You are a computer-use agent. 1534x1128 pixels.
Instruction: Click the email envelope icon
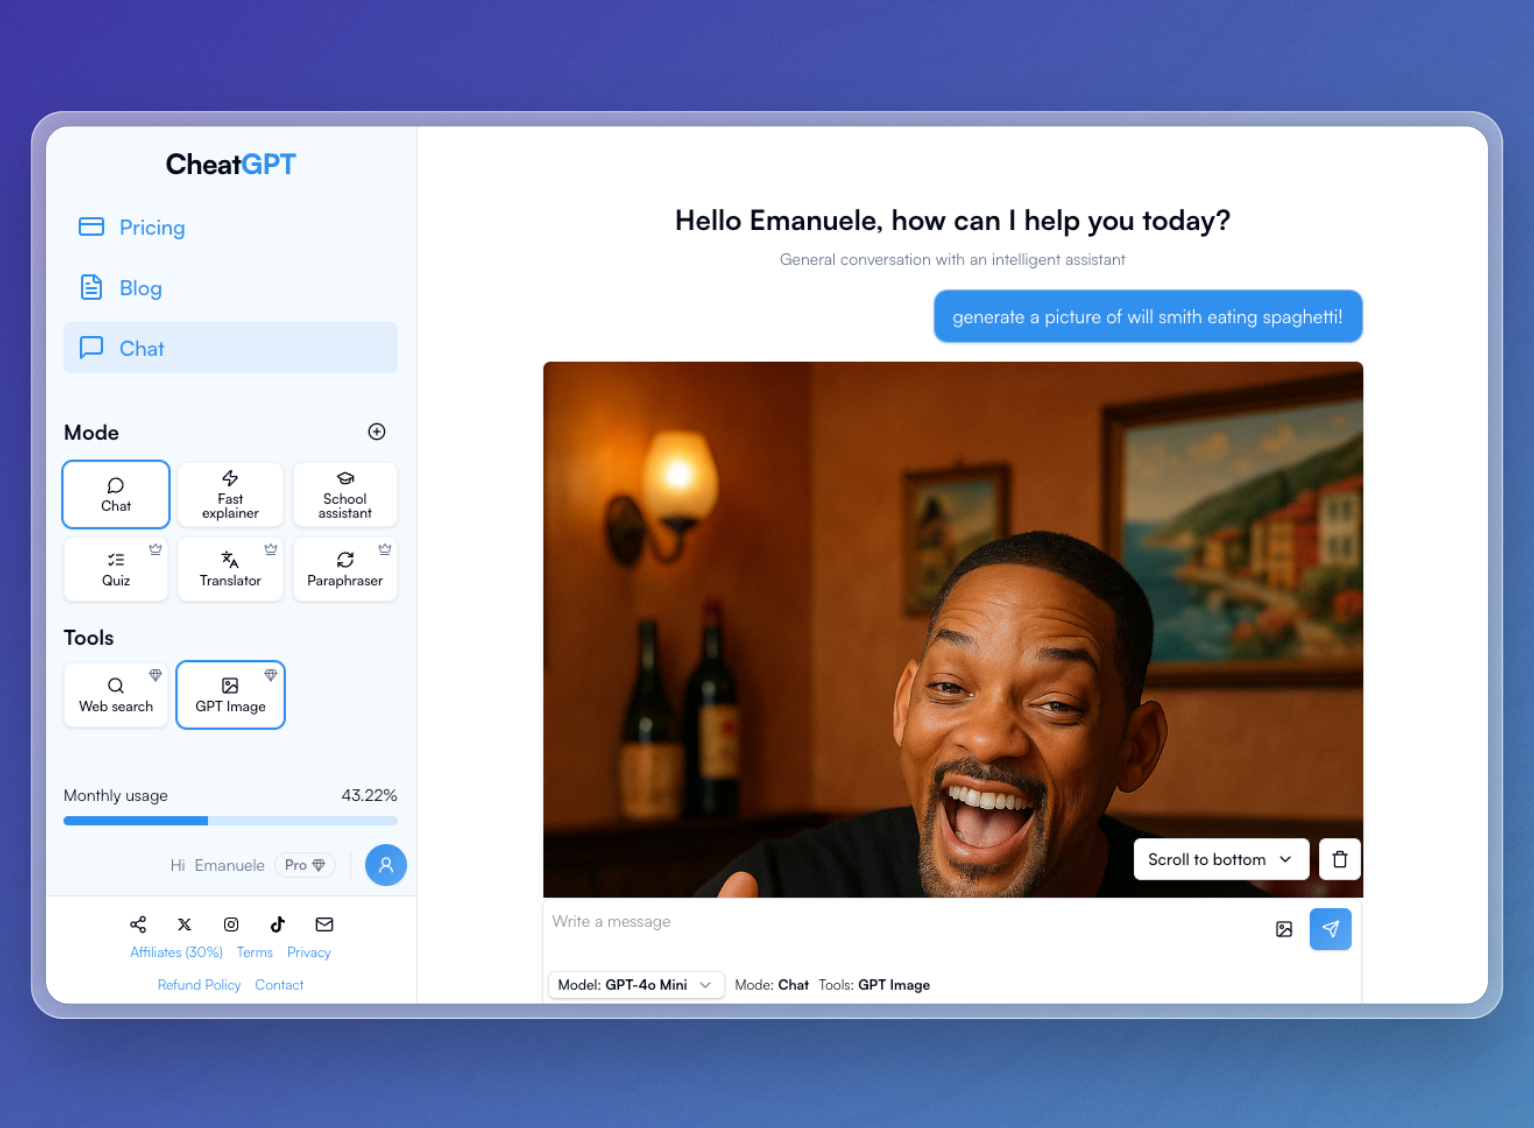point(324,924)
